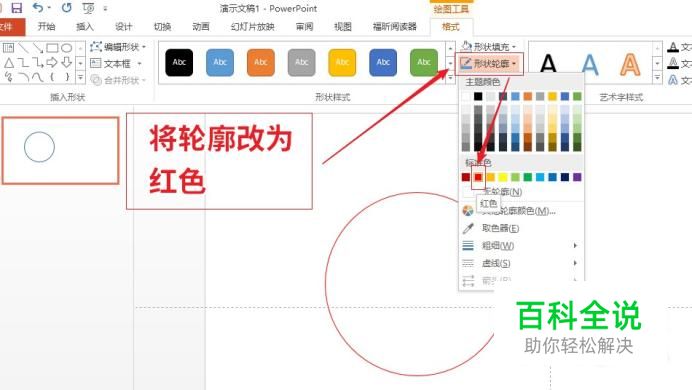Viewport: 692px width, 390px height.
Task: Pick yellow in standard colors row
Action: (x=503, y=177)
